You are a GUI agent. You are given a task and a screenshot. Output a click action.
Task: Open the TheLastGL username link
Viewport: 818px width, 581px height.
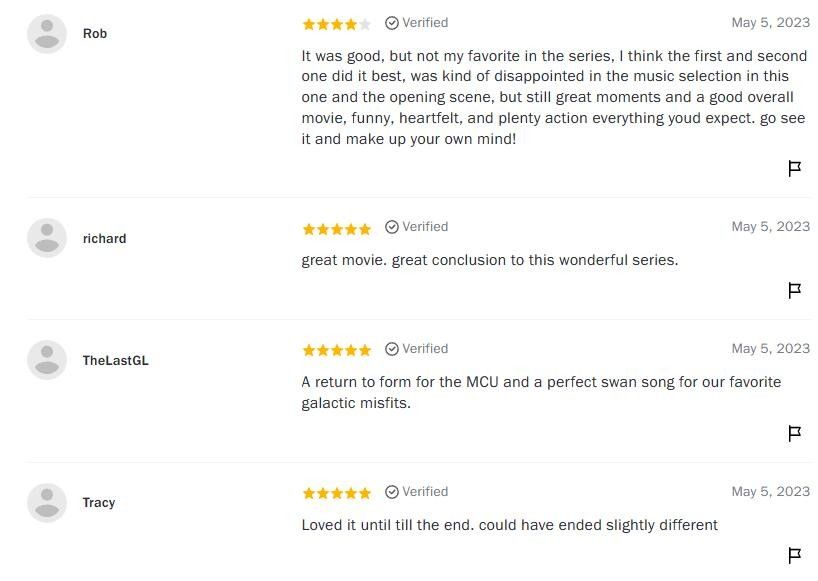115,360
